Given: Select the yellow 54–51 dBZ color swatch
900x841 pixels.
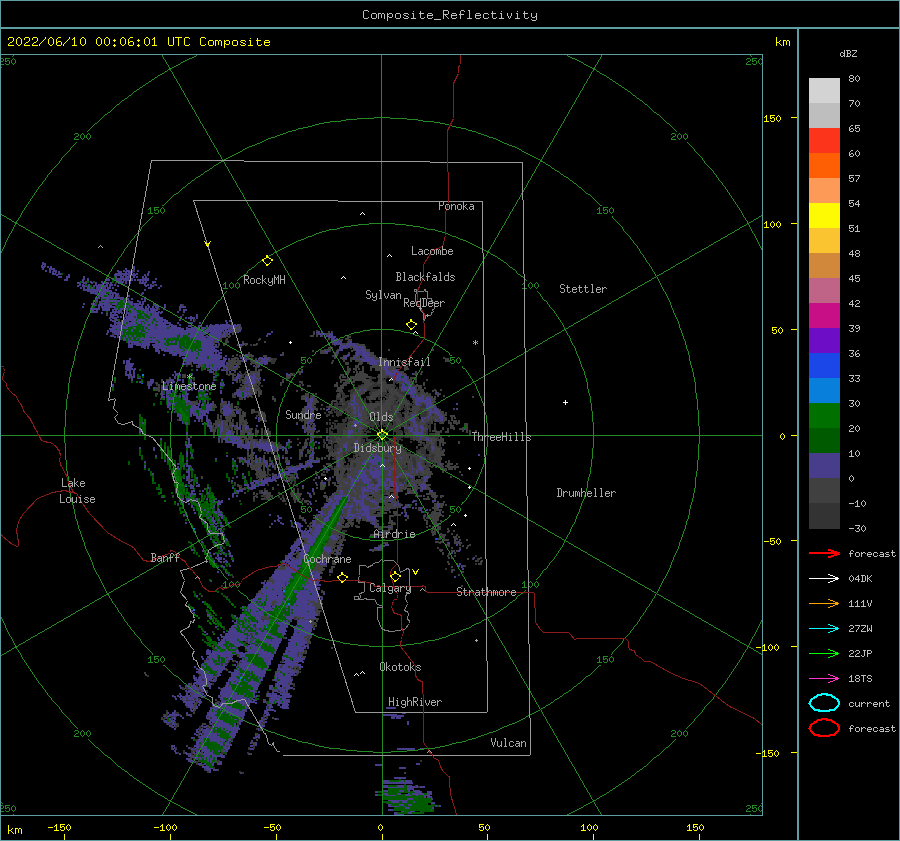Looking at the screenshot, I should tap(824, 216).
